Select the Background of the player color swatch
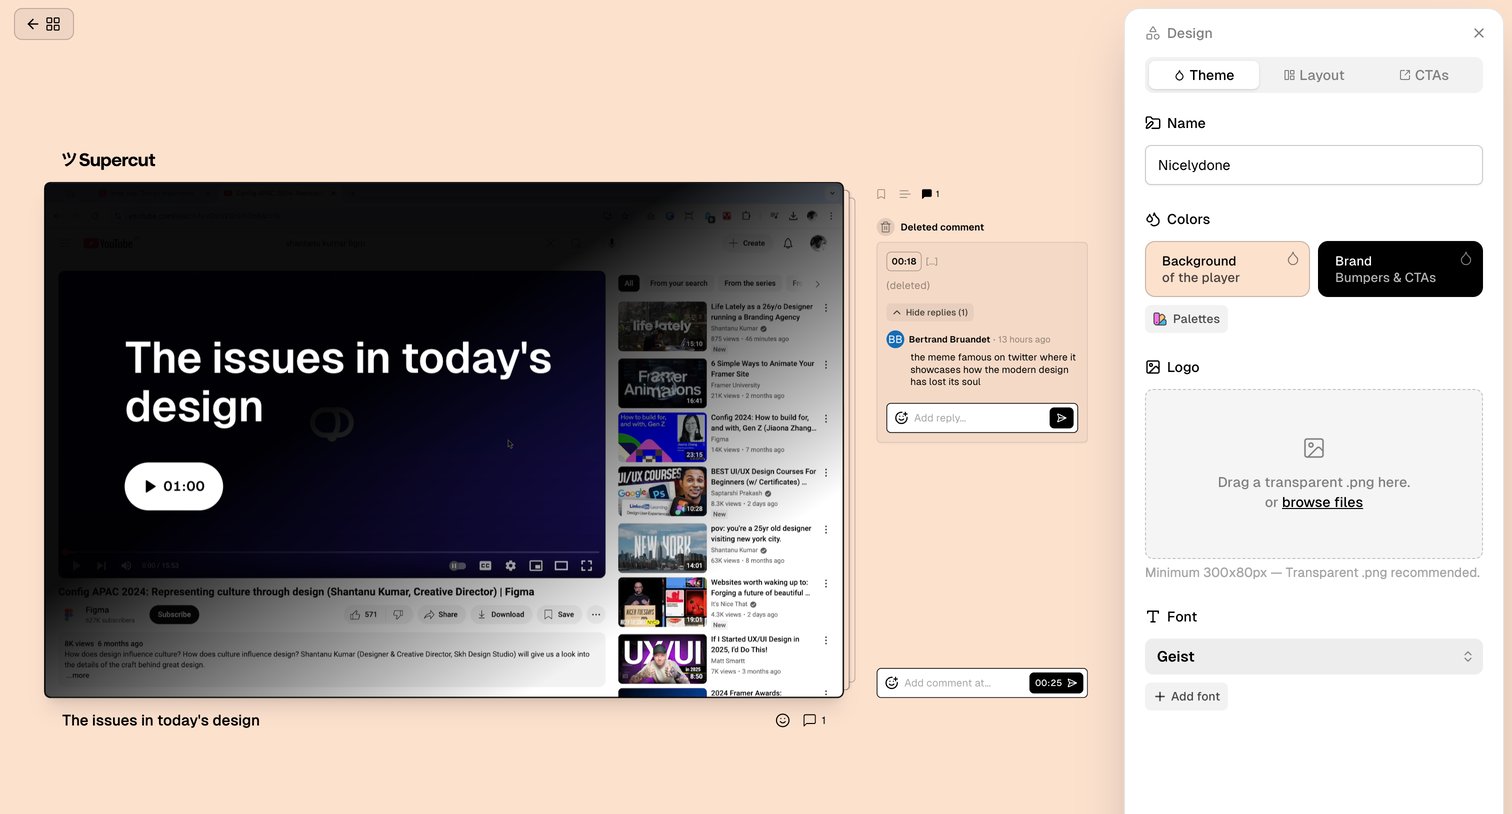 [1227, 269]
